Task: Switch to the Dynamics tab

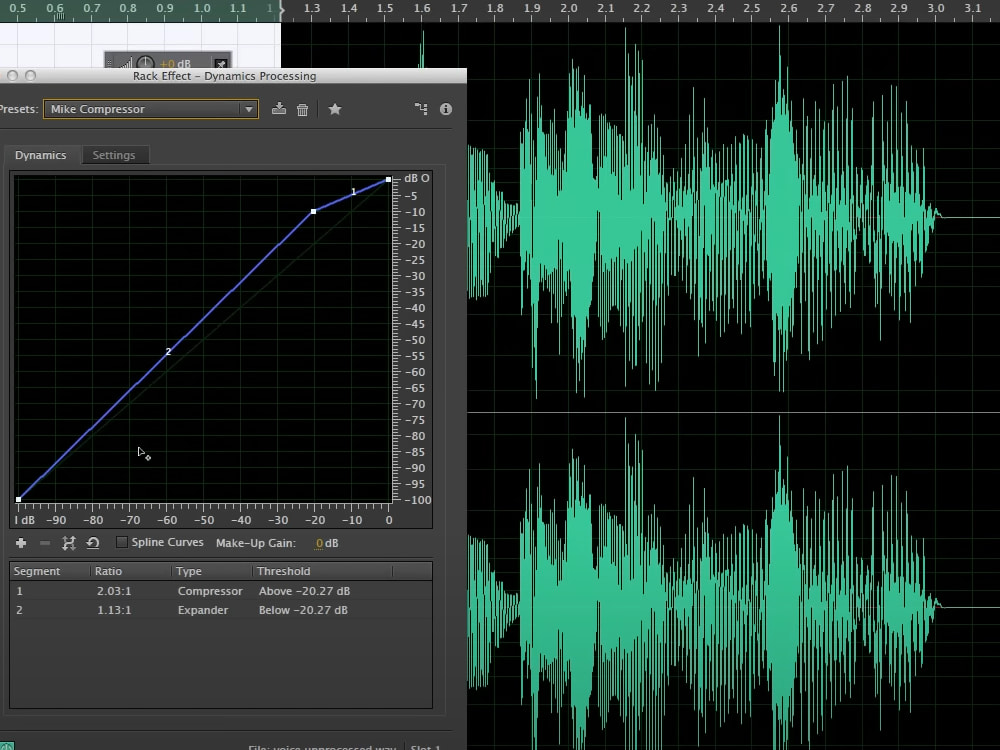Action: tap(41, 155)
